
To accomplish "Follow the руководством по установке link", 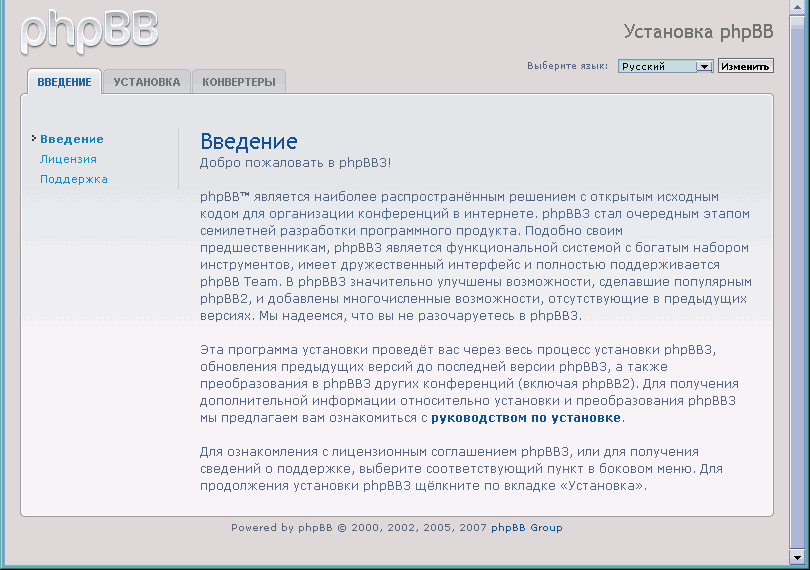I will pyautogui.click(x=526, y=417).
